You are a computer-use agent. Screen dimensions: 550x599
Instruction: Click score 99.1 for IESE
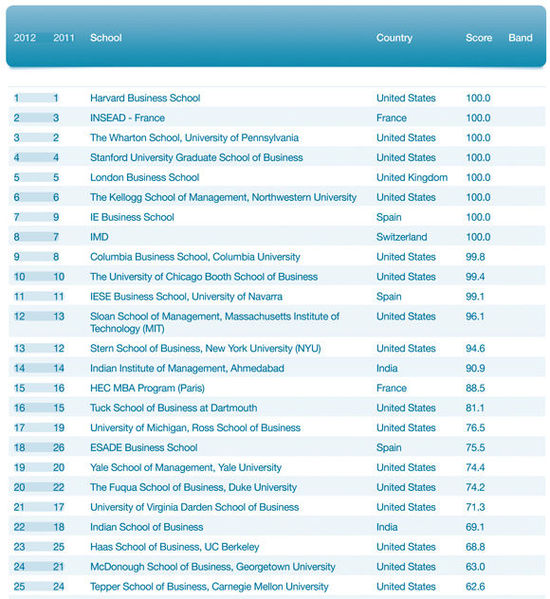coord(475,297)
